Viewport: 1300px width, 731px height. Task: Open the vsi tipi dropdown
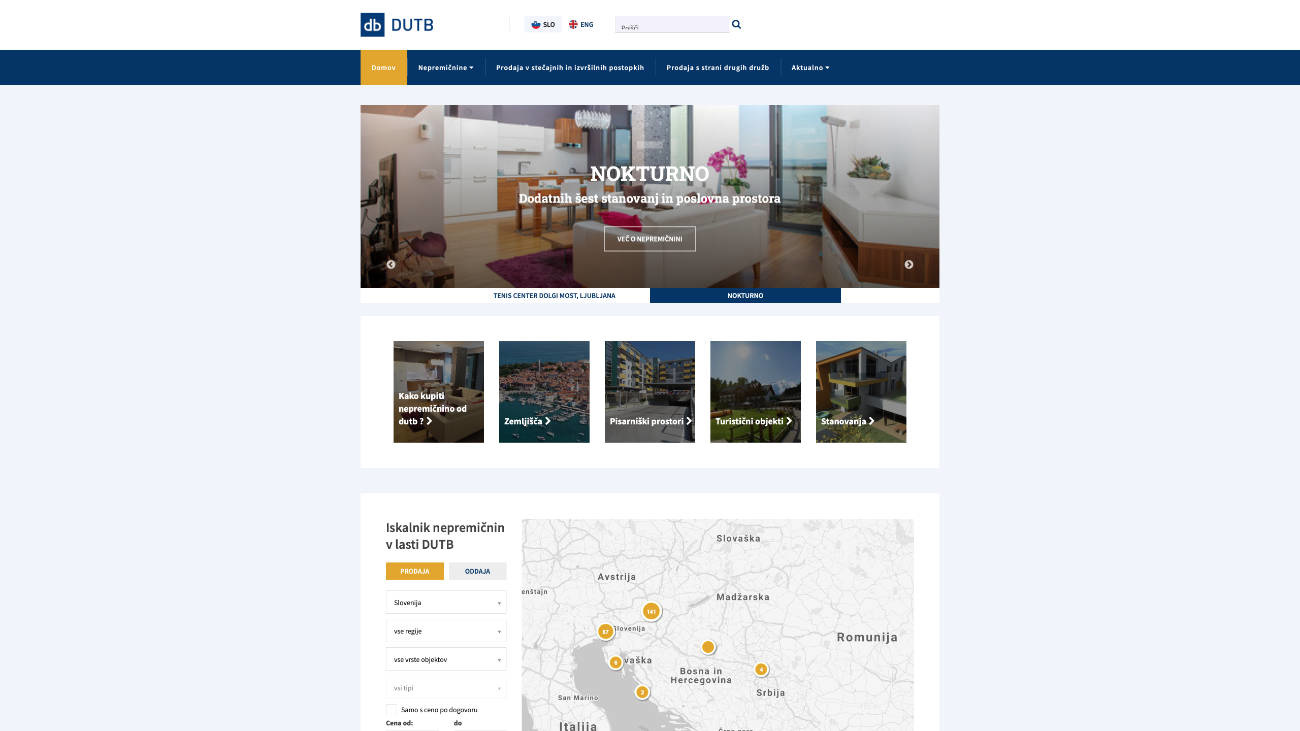click(x=446, y=688)
